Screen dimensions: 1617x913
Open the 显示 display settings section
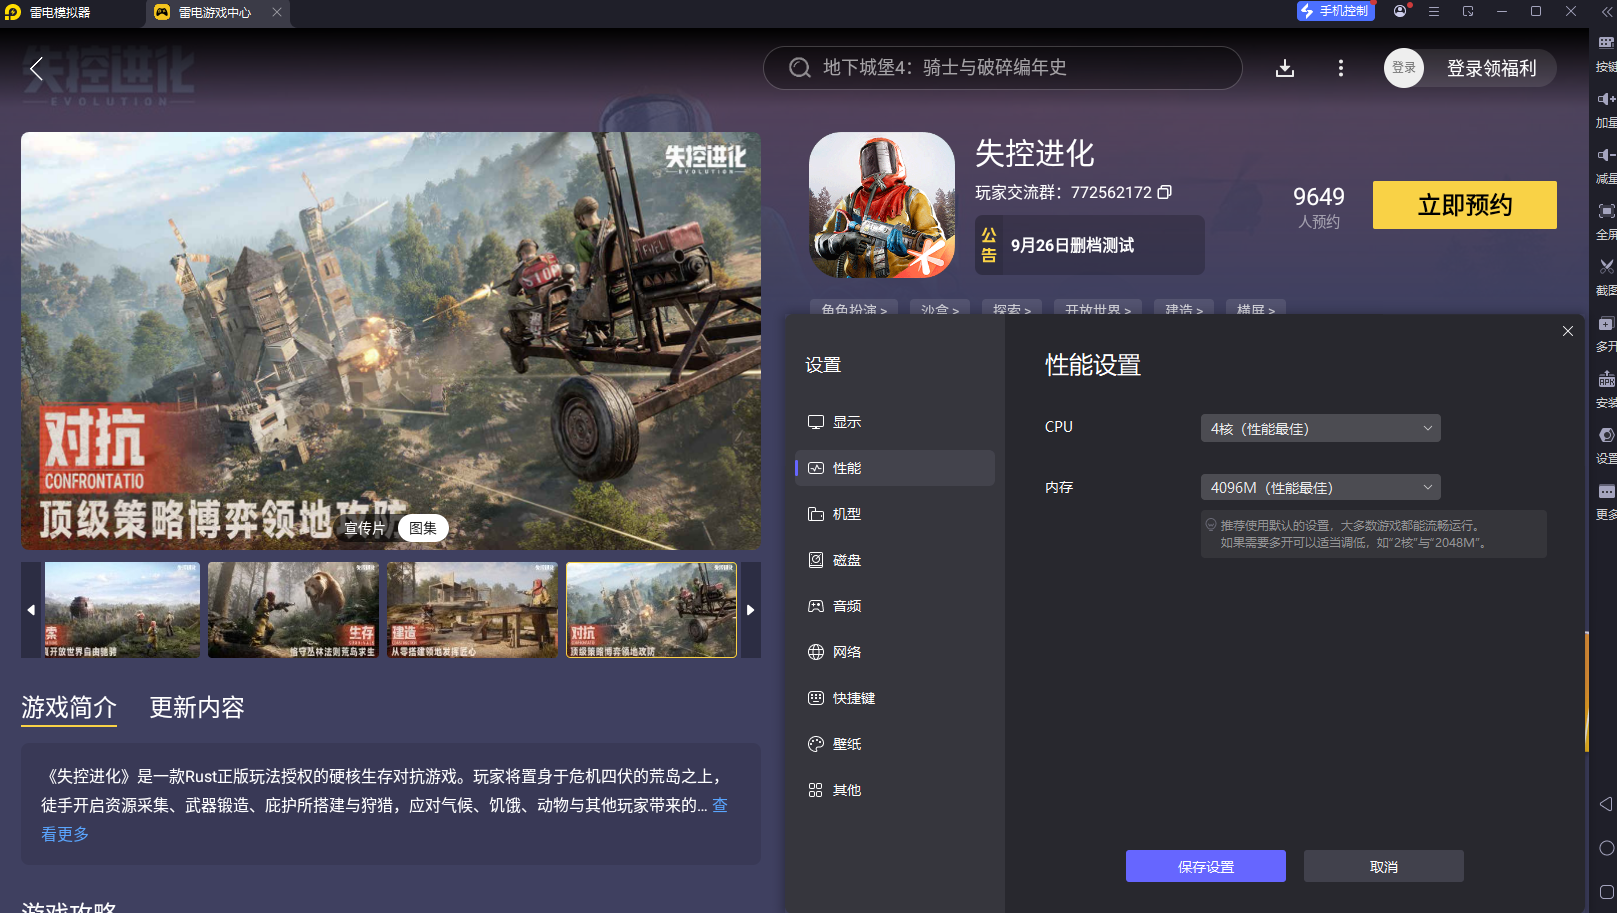(895, 422)
